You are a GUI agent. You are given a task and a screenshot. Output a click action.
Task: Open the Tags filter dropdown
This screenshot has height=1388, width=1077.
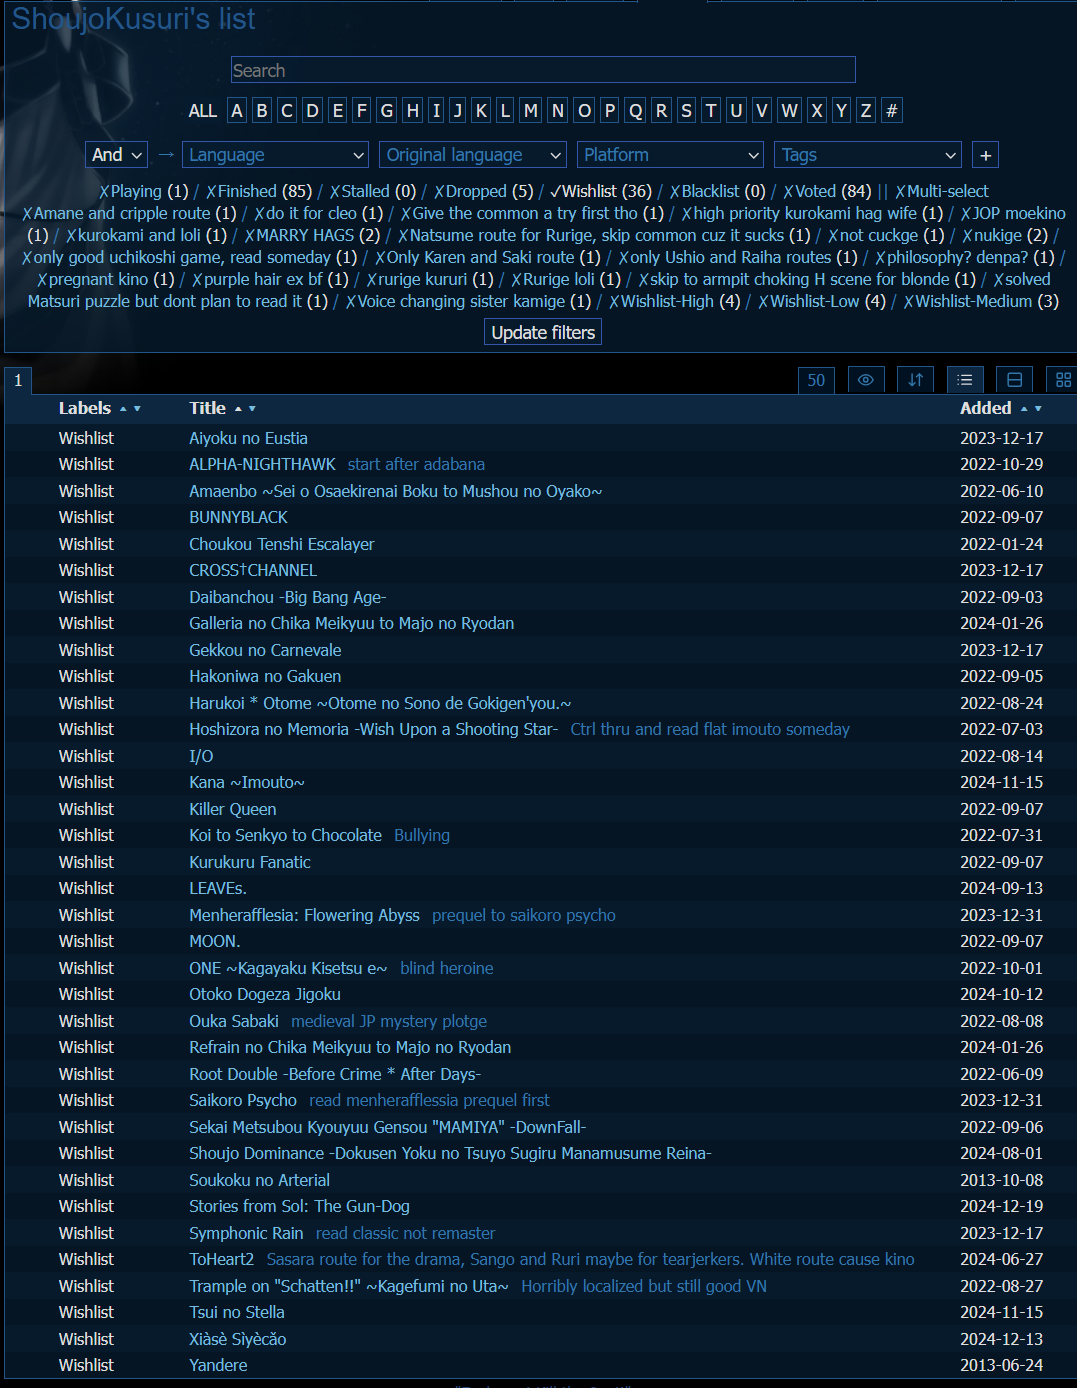[x=868, y=155]
